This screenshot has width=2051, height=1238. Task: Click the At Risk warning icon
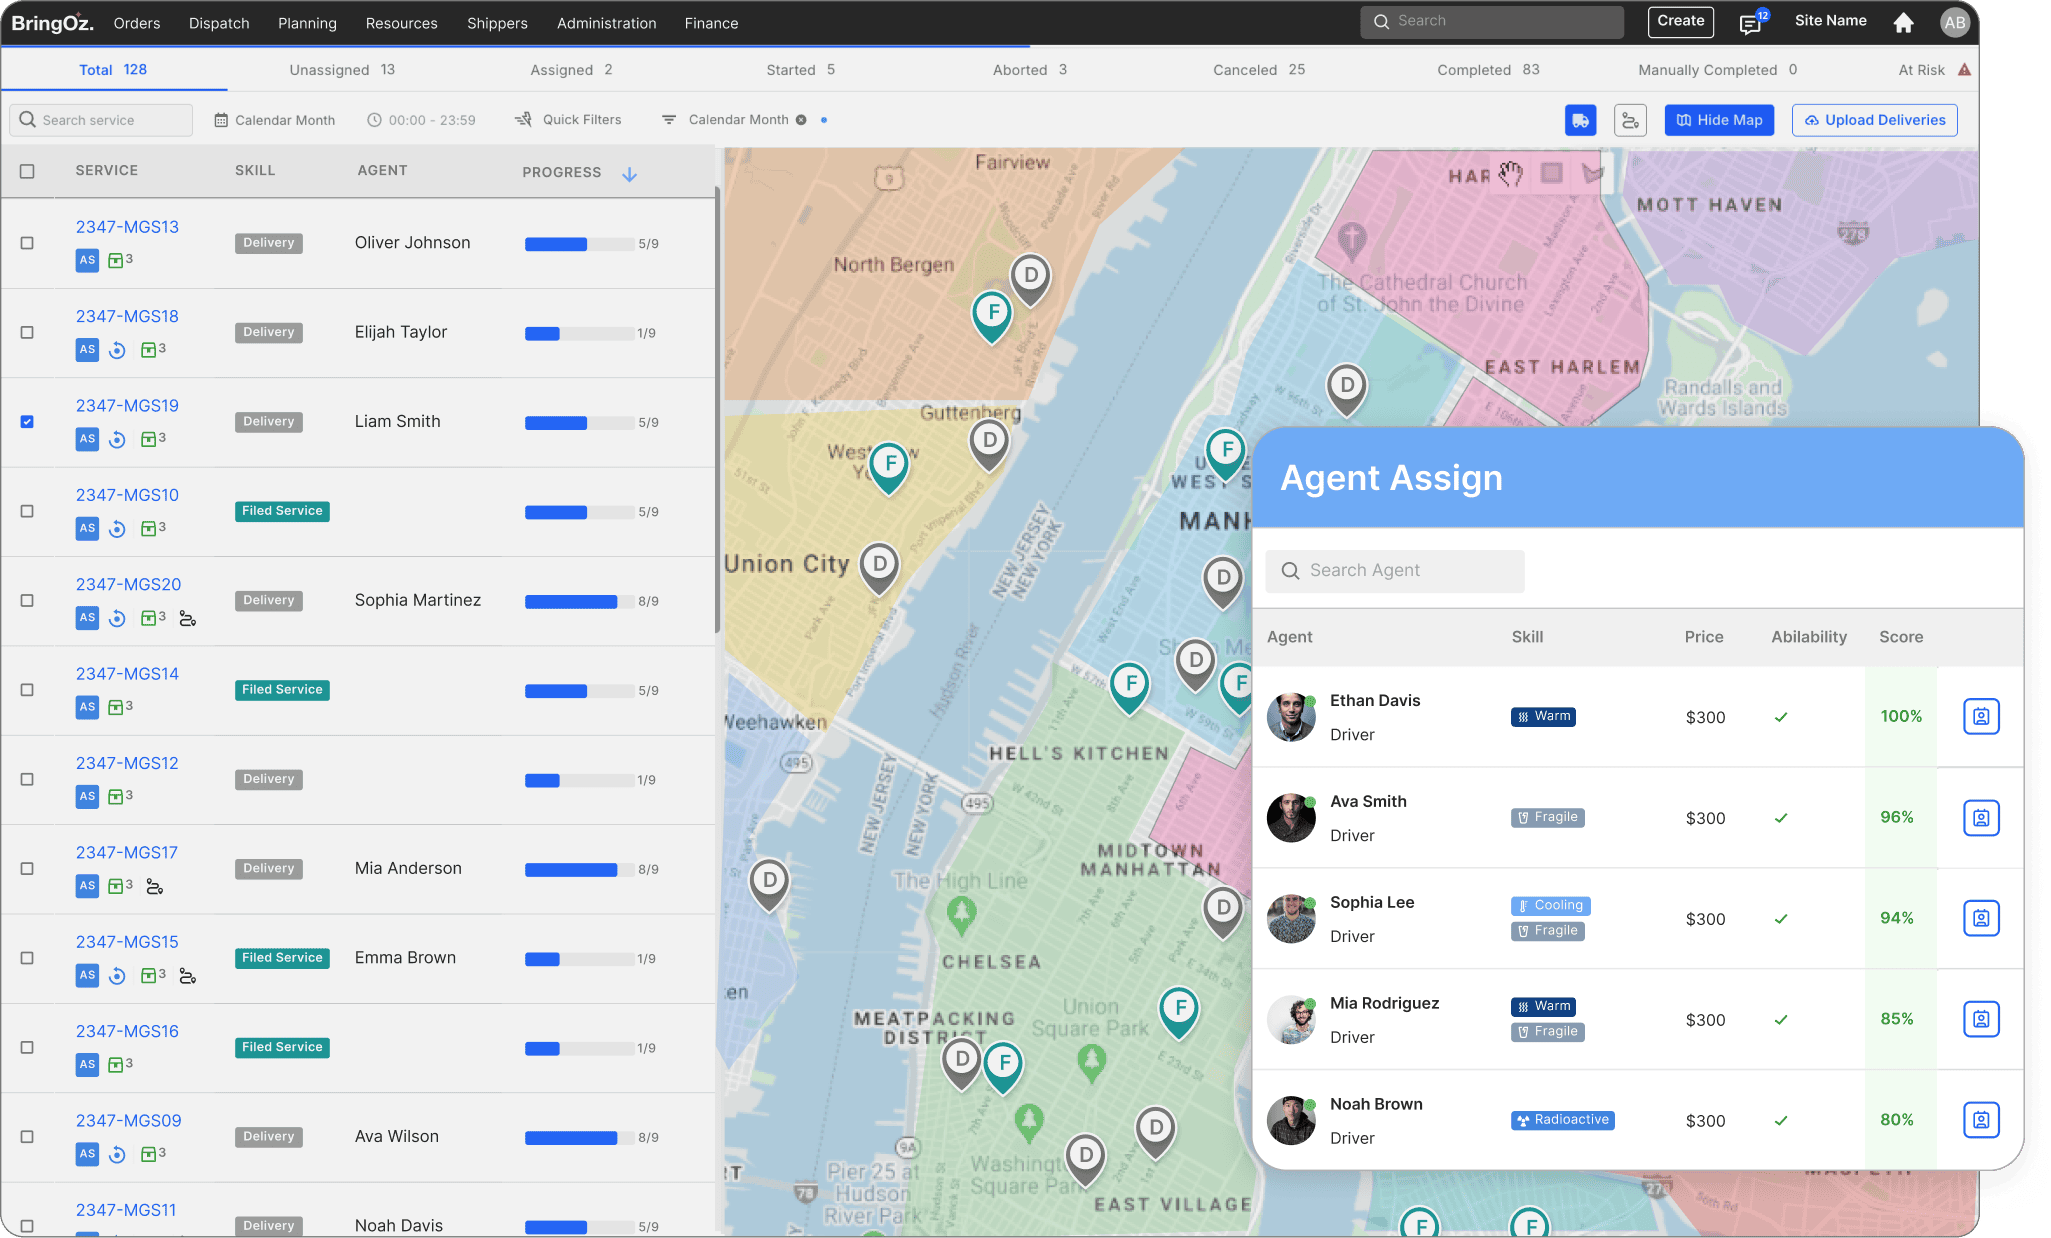coord(1964,70)
